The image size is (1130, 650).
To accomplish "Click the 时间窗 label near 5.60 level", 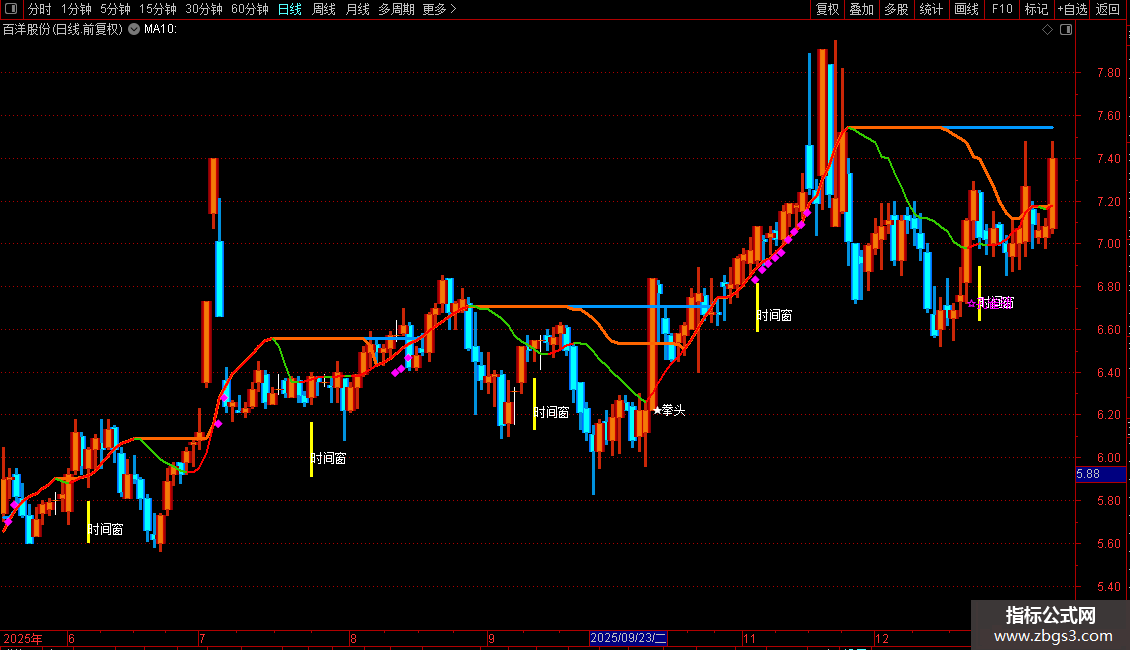I will 106,530.
